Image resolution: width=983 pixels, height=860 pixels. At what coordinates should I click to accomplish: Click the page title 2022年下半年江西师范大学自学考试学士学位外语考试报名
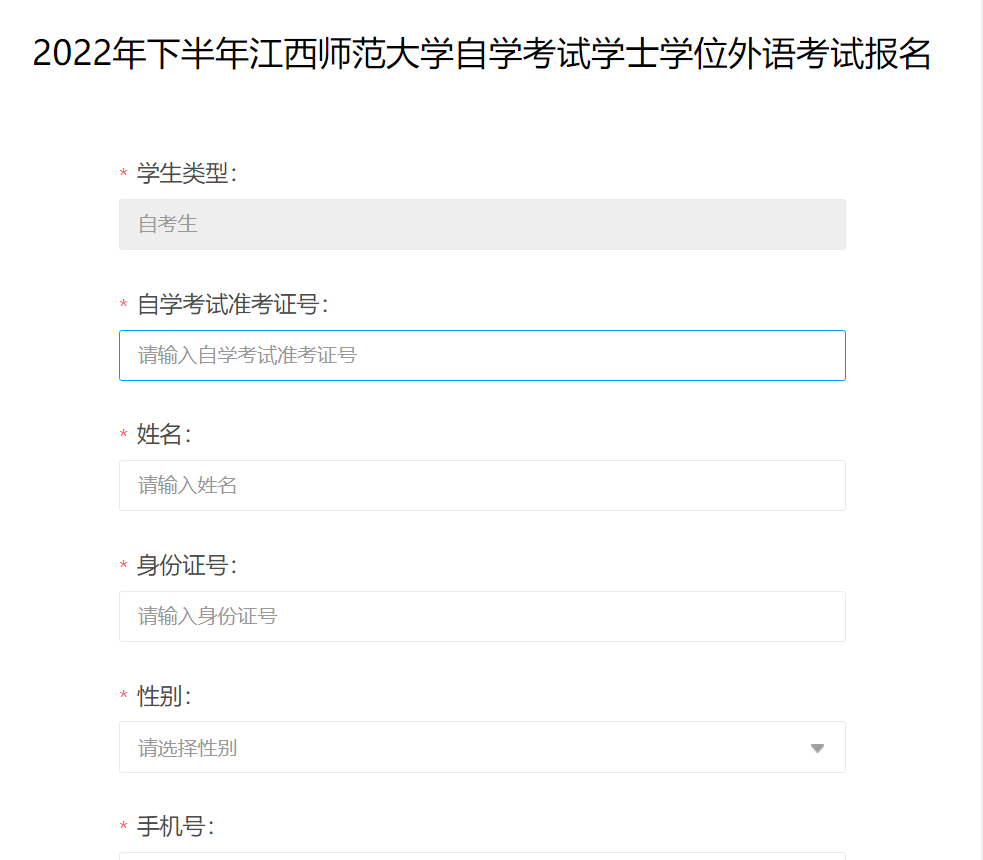point(481,53)
